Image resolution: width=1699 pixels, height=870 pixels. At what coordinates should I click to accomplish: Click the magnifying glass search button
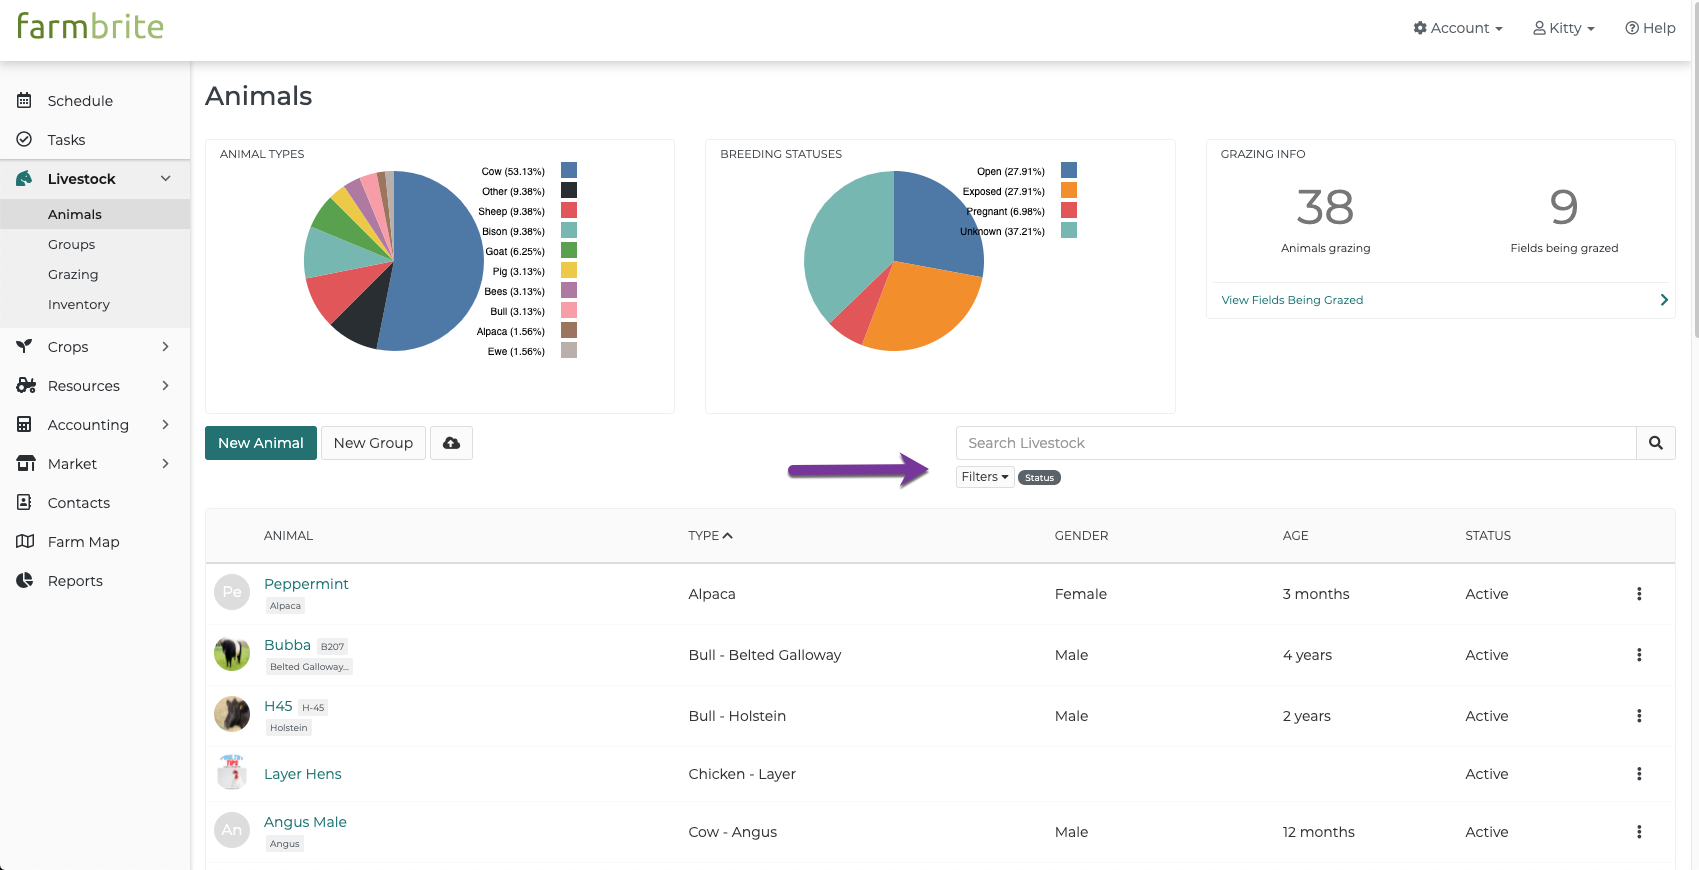[x=1656, y=443]
